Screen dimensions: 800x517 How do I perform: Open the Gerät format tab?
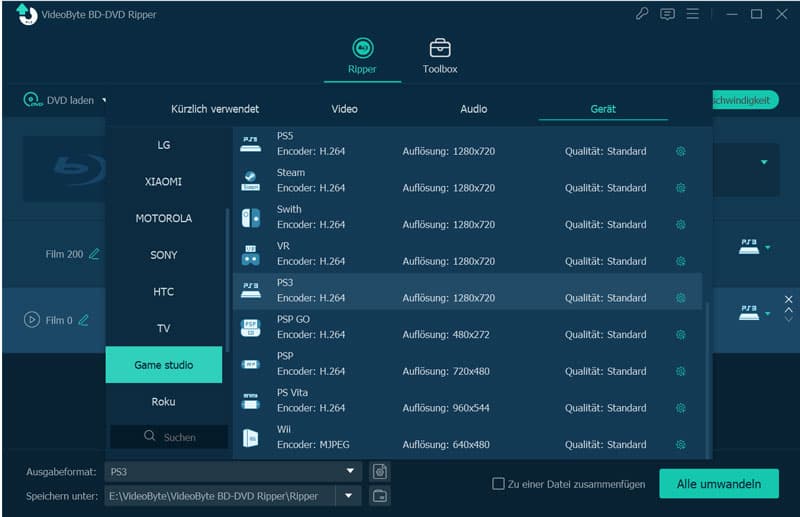pyautogui.click(x=603, y=109)
